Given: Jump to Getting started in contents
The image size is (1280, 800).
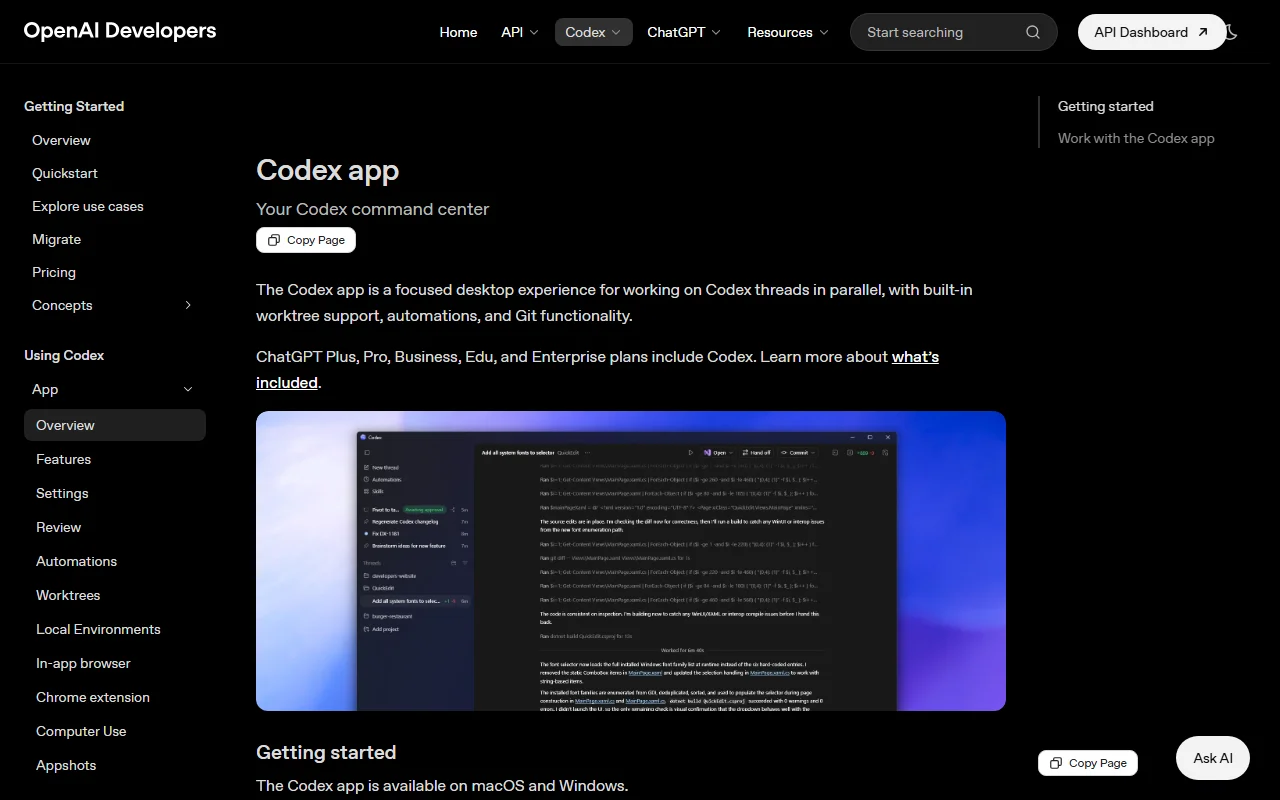Looking at the screenshot, I should click(x=1105, y=106).
